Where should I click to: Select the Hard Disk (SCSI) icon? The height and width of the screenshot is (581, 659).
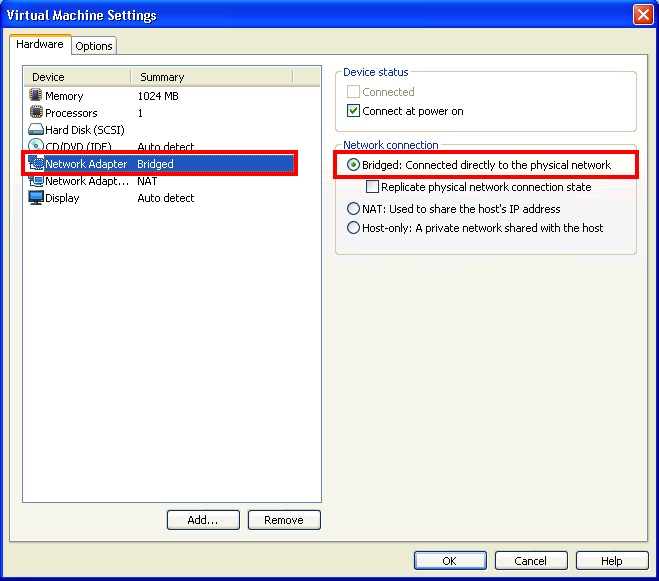[x=36, y=130]
